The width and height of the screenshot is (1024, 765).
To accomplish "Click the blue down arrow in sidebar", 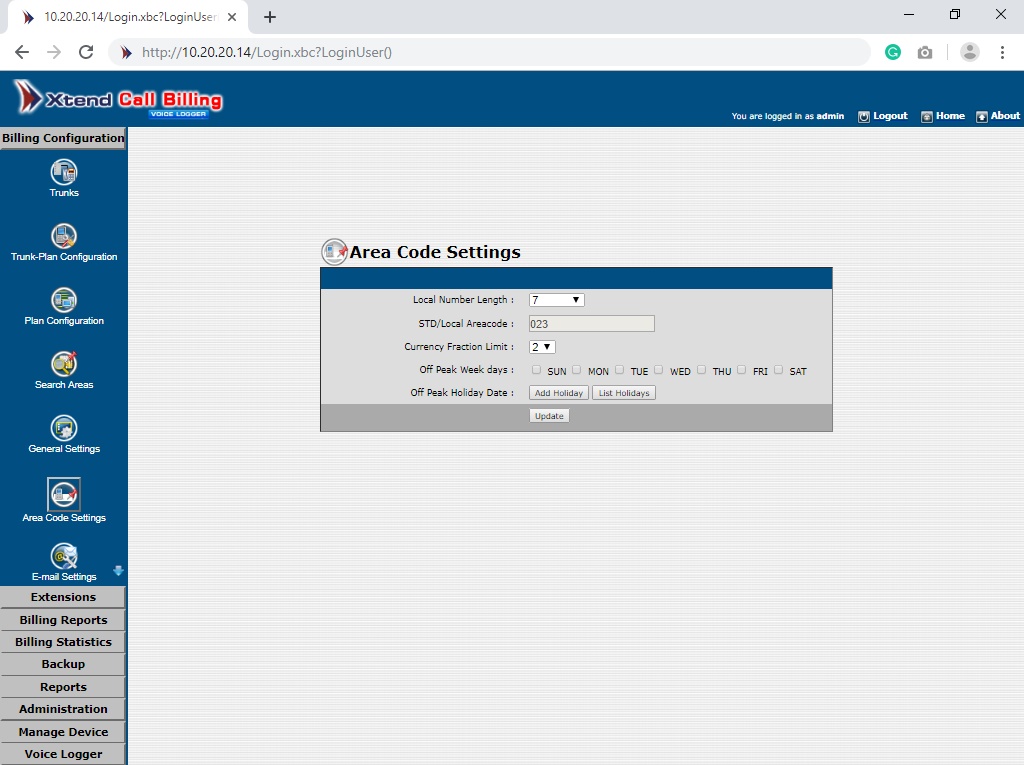I will pos(118,570).
